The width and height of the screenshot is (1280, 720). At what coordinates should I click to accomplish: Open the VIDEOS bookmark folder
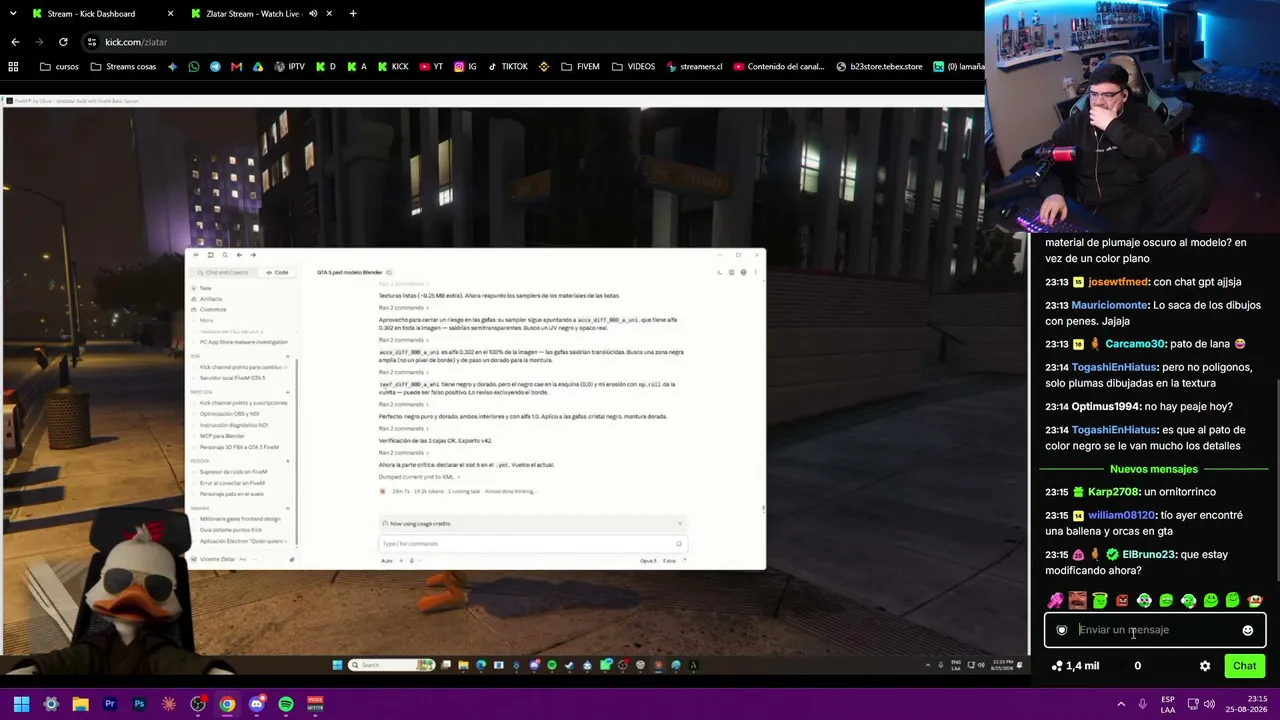point(633,67)
